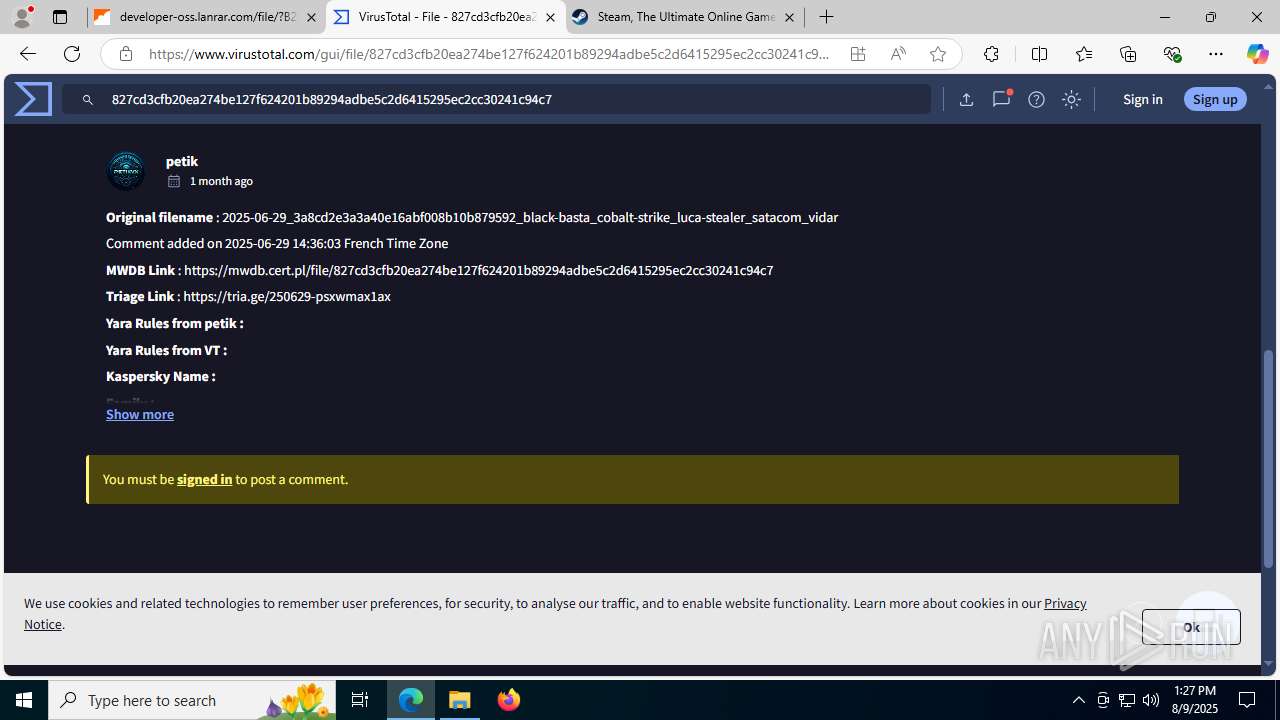Click the app available install icon
Image resolution: width=1280 pixels, height=720 pixels.
pyautogui.click(x=858, y=54)
